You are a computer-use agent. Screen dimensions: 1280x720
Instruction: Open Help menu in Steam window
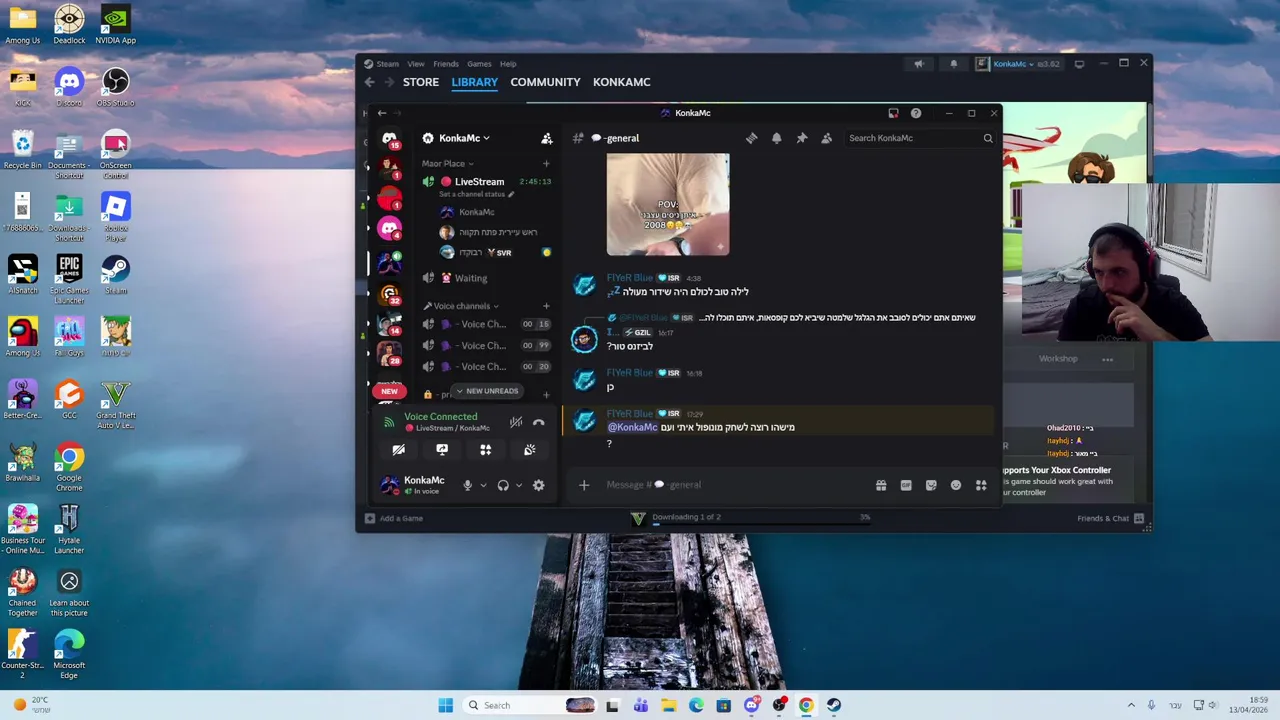point(508,64)
